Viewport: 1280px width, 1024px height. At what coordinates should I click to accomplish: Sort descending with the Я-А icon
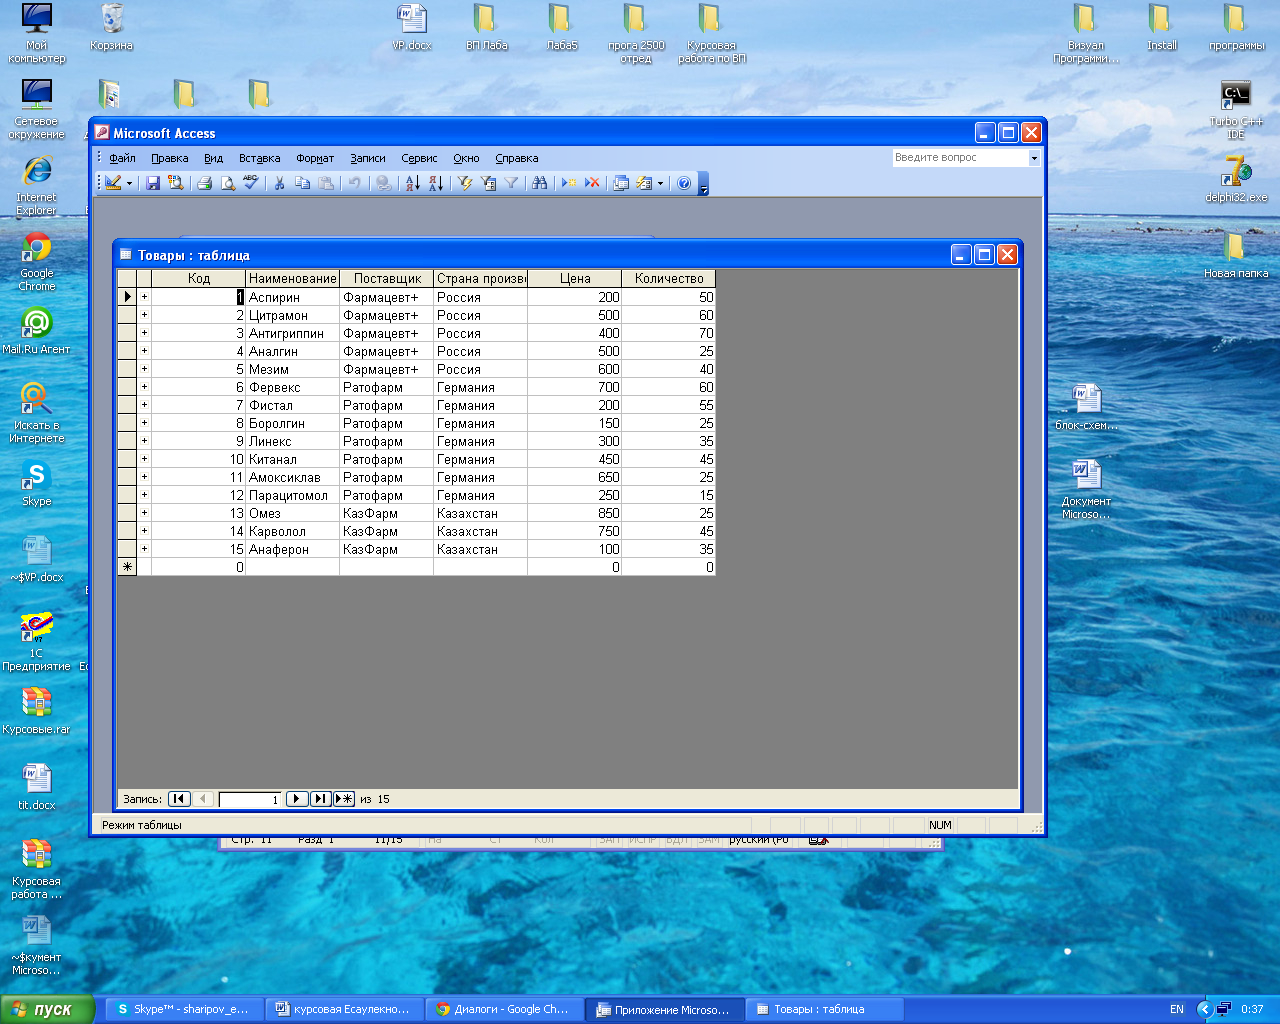click(x=435, y=183)
